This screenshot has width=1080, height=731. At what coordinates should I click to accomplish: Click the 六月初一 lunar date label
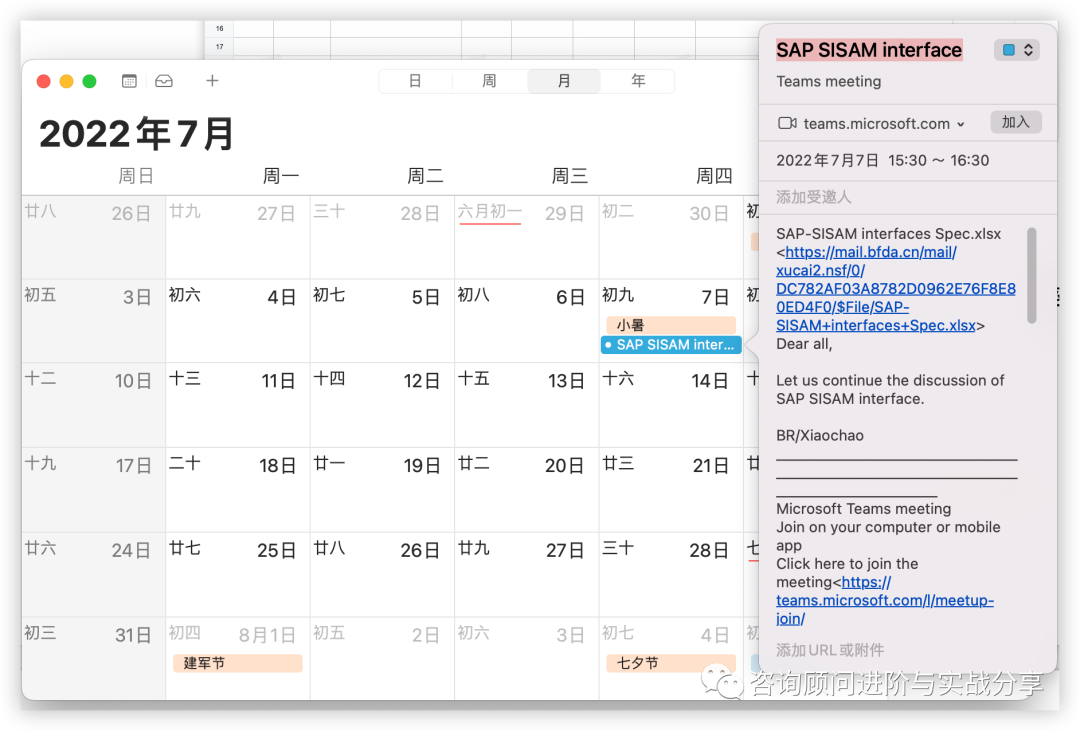point(490,212)
